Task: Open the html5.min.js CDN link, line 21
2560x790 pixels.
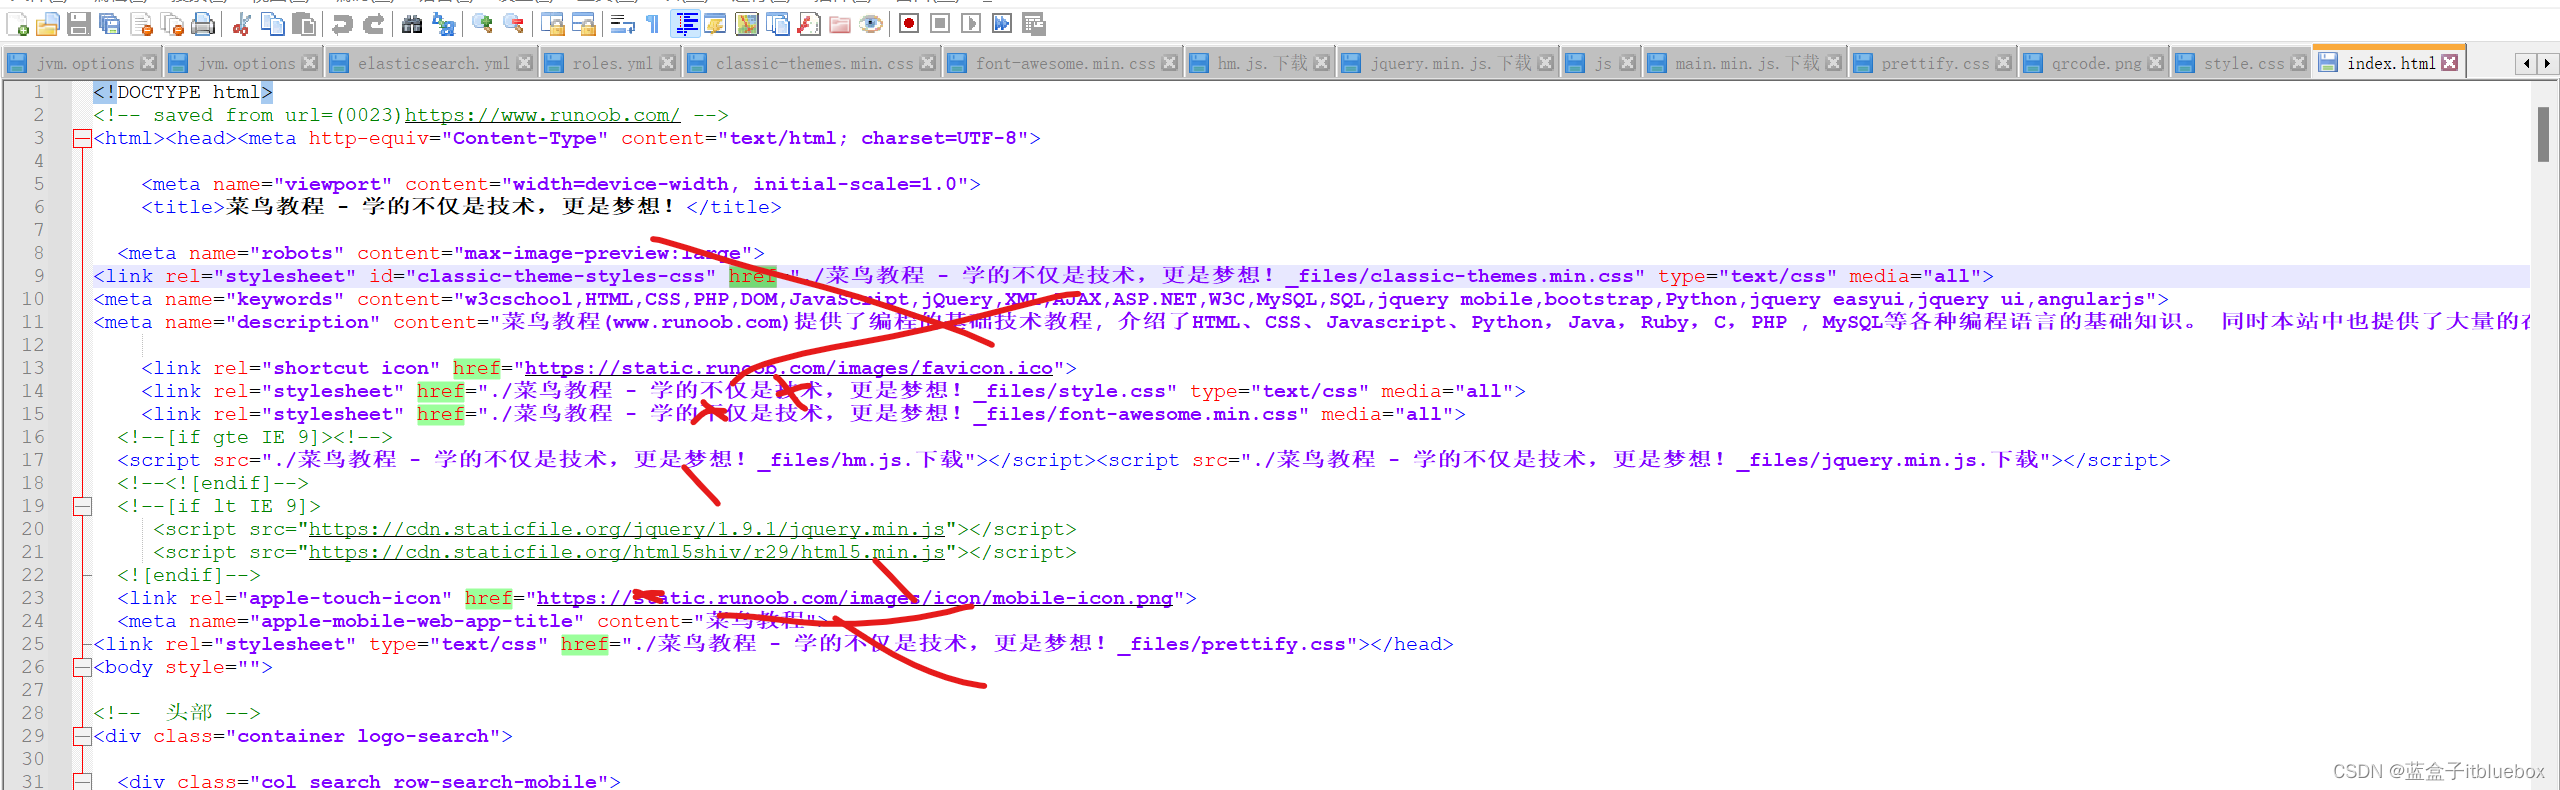Action: (627, 552)
